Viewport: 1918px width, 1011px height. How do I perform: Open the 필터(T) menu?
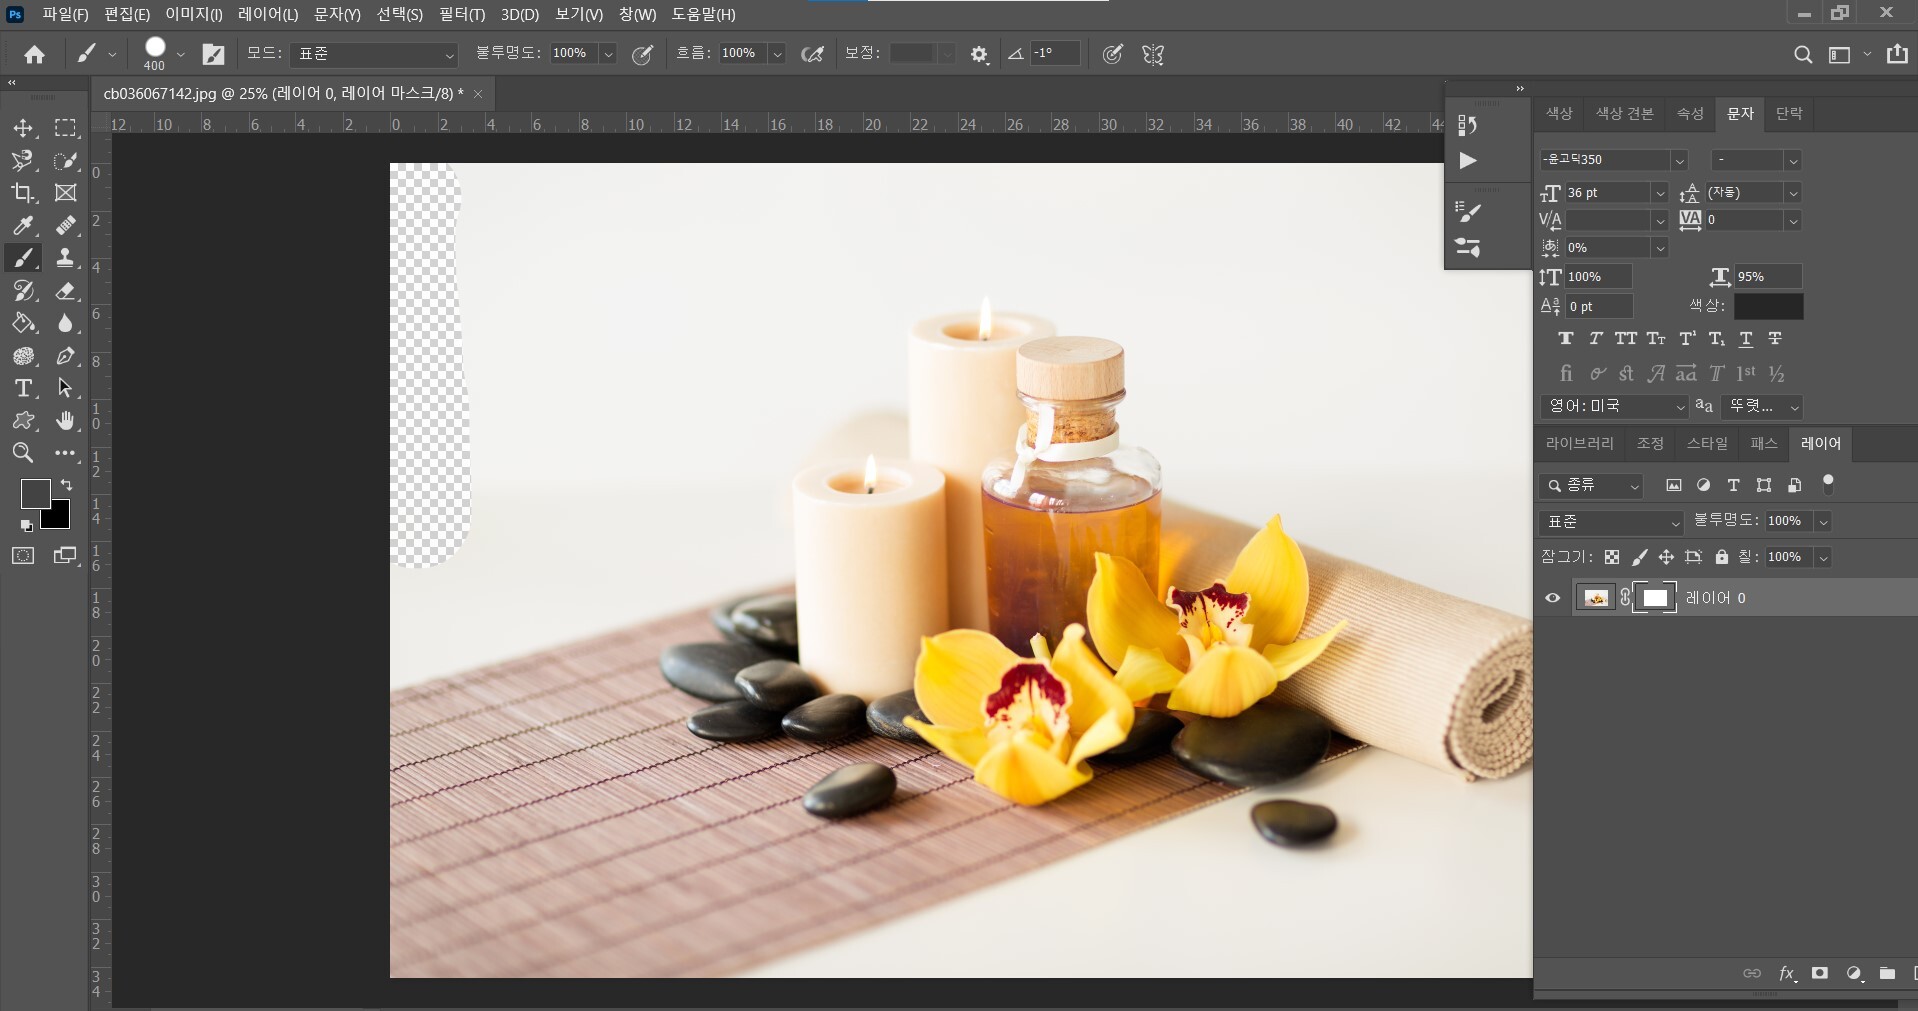coord(461,15)
